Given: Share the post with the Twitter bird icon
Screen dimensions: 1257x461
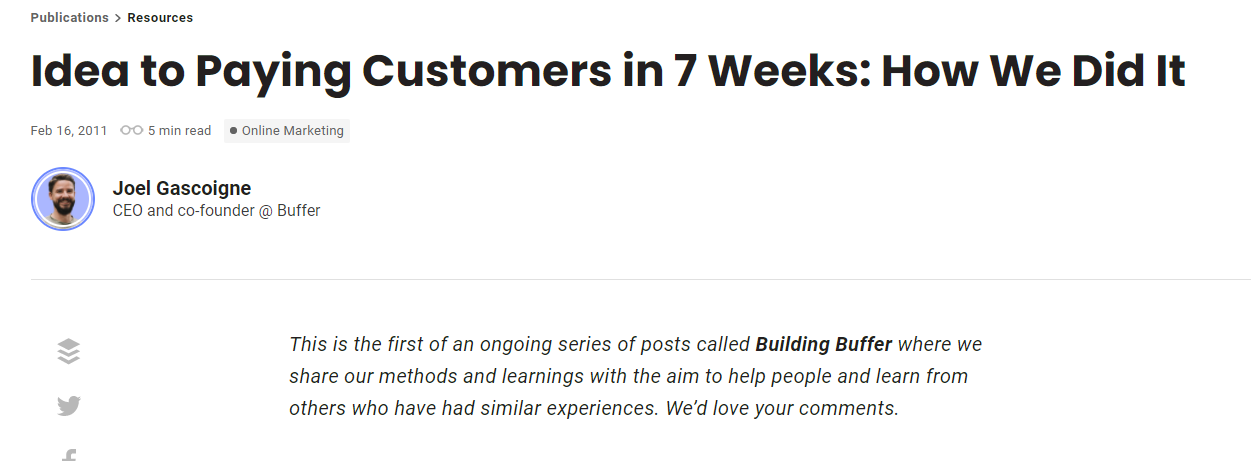Looking at the screenshot, I should (68, 406).
